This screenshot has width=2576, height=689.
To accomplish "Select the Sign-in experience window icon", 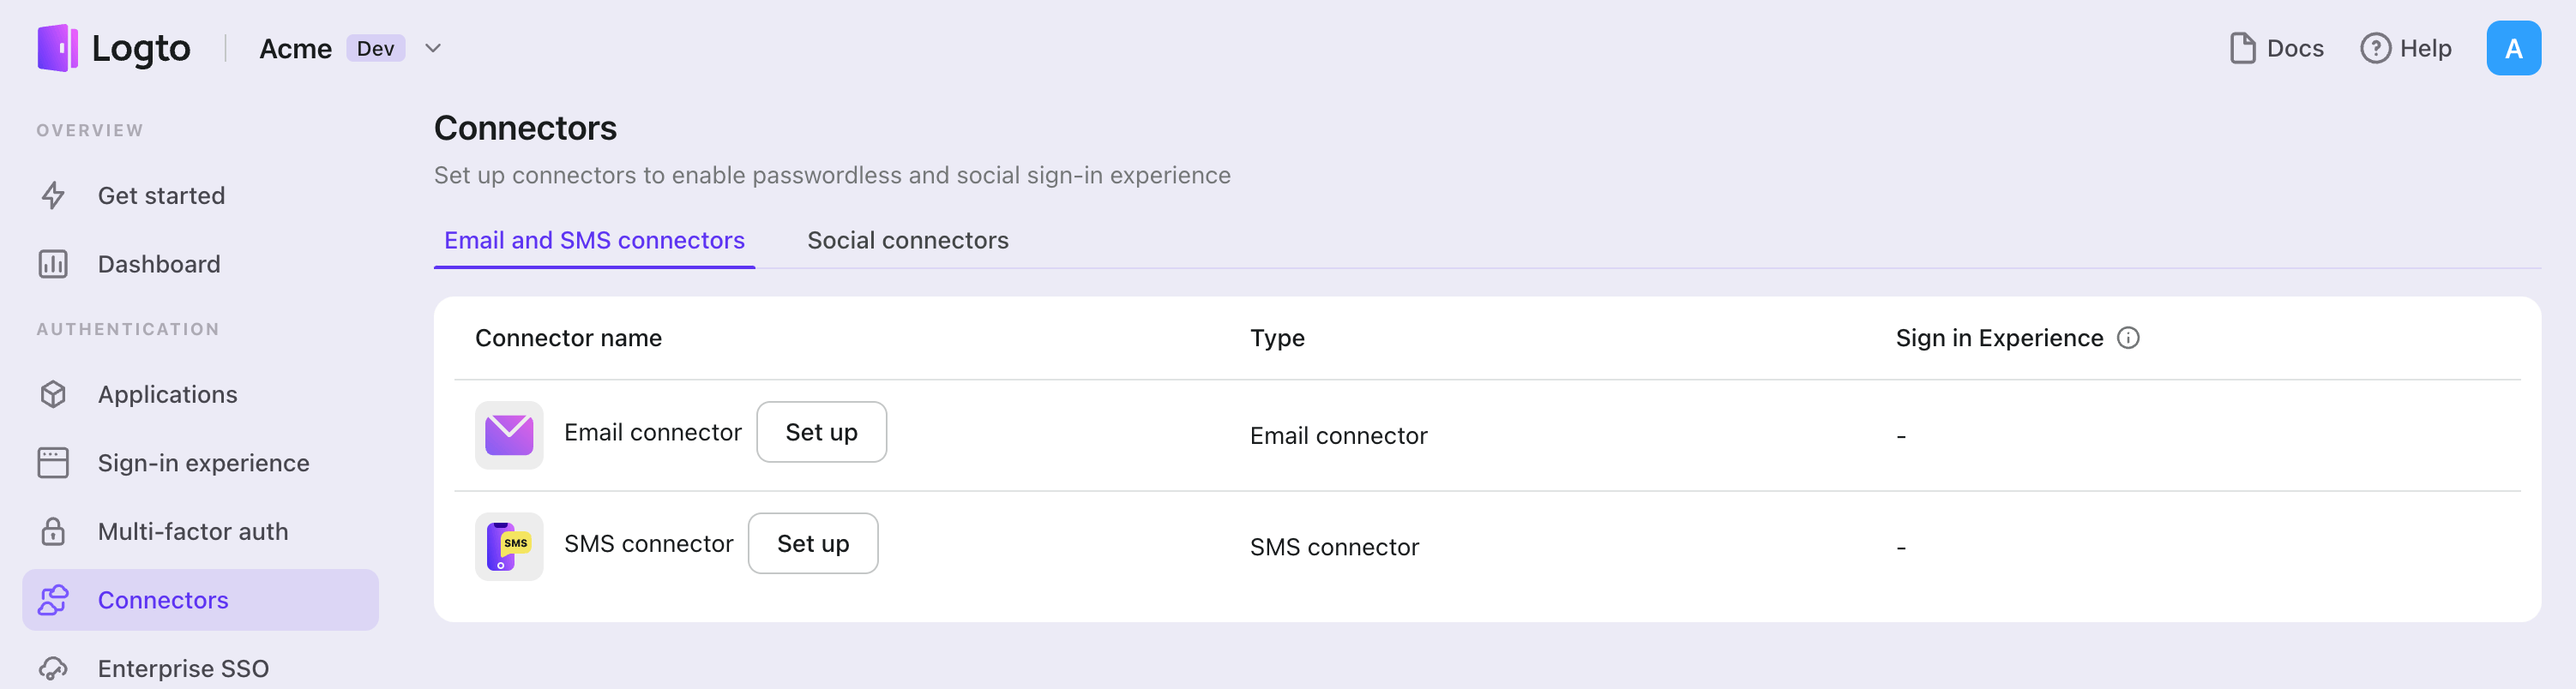I will 53,462.
